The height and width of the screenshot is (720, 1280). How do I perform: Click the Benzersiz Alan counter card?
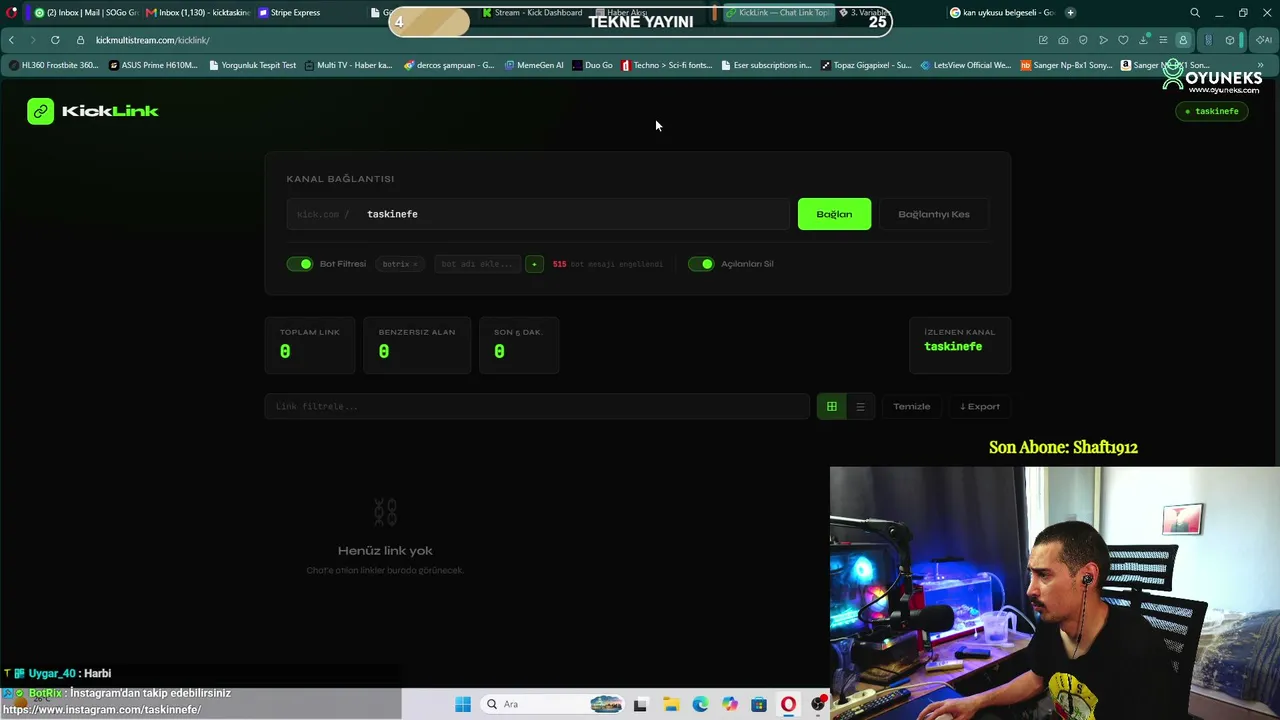pos(417,345)
